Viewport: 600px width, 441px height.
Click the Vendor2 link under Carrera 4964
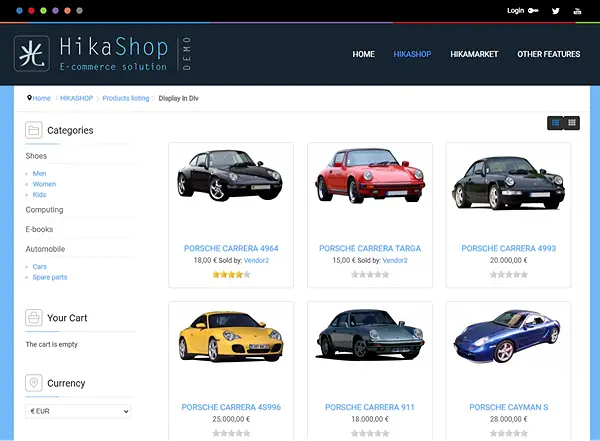pyautogui.click(x=256, y=260)
